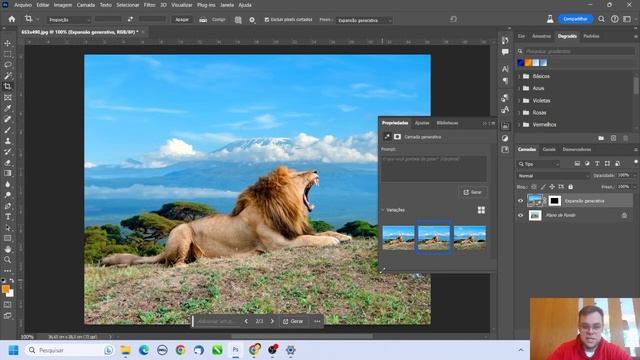Image resolution: width=640 pixels, height=360 pixels.
Task: Open more options in contextual task bar
Action: click(x=317, y=321)
